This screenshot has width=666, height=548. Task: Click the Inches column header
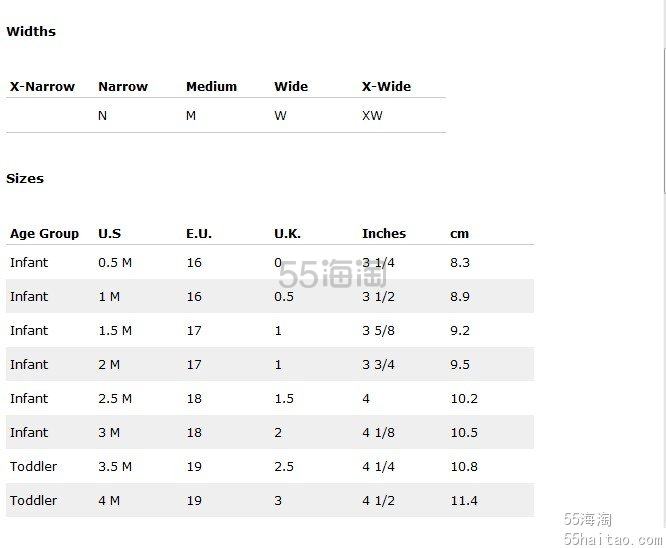384,234
